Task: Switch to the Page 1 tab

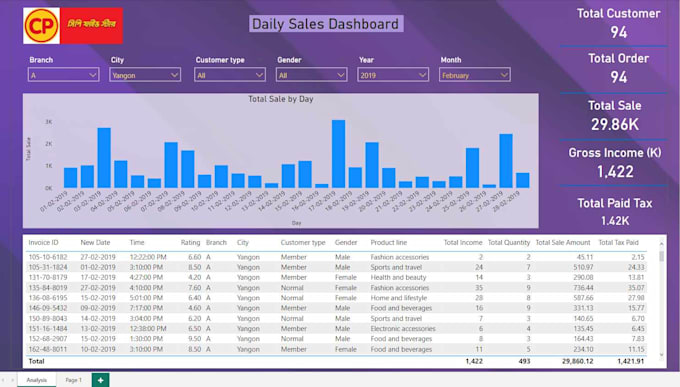Action: click(73, 380)
